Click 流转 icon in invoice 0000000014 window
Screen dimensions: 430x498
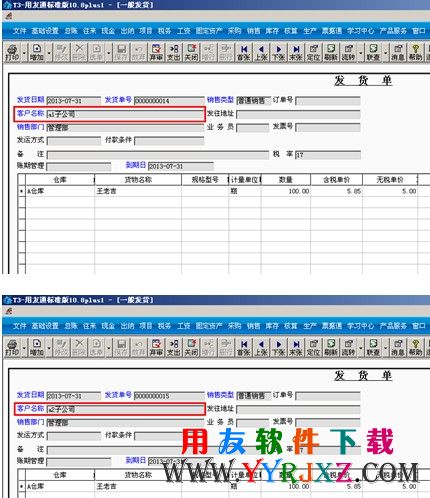click(x=349, y=52)
